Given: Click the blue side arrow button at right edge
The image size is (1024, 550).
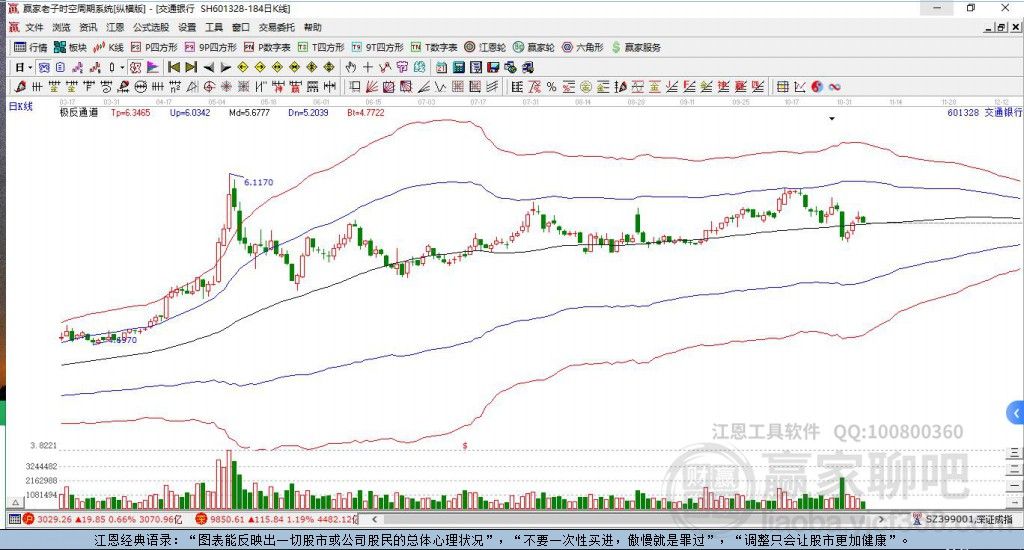Looking at the screenshot, I should (1015, 413).
